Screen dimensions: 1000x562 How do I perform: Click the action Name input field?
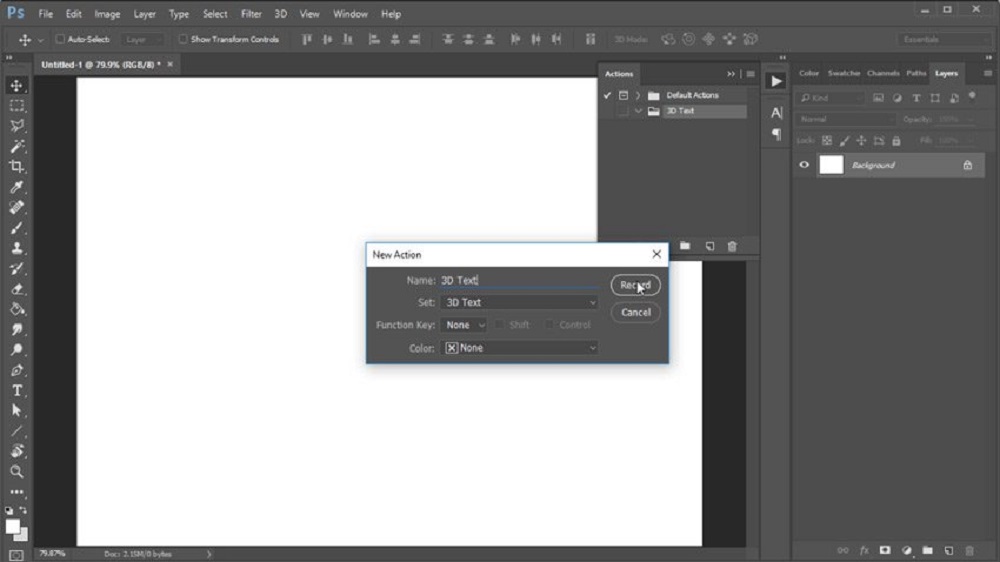[519, 280]
